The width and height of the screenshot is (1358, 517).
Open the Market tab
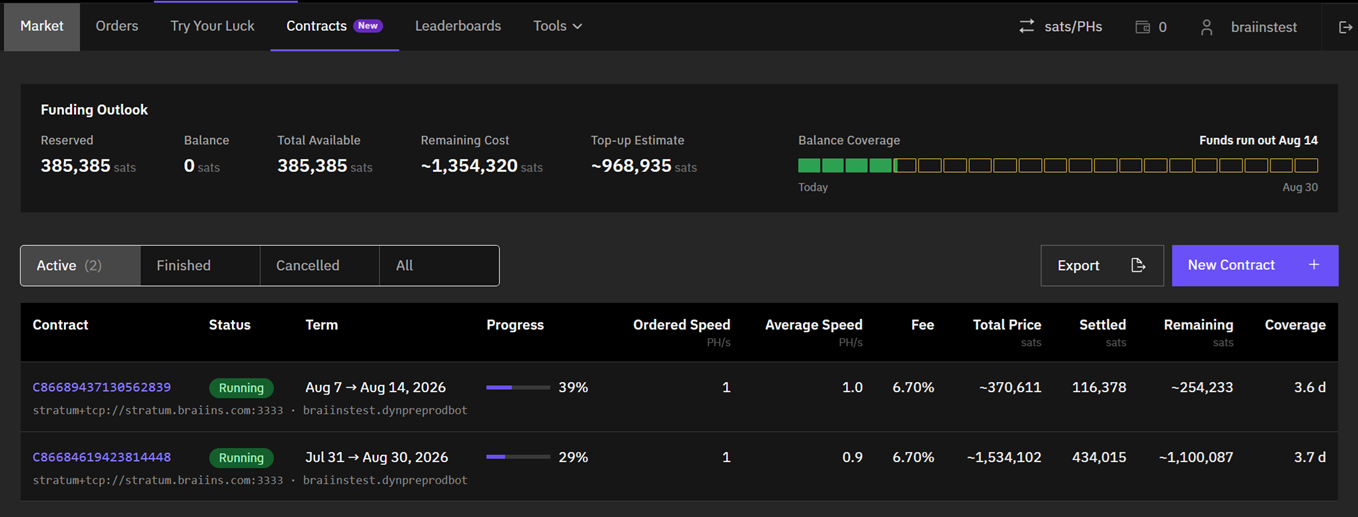pyautogui.click(x=42, y=26)
